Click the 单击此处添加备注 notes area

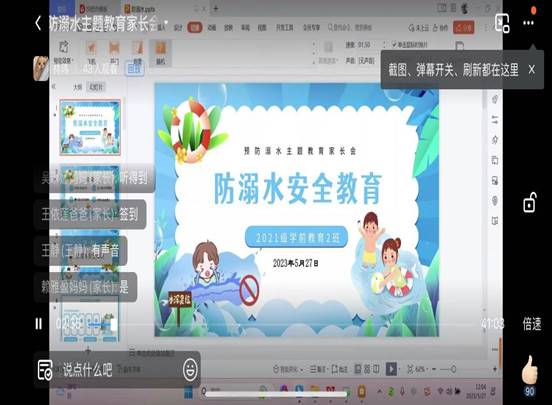click(152, 353)
